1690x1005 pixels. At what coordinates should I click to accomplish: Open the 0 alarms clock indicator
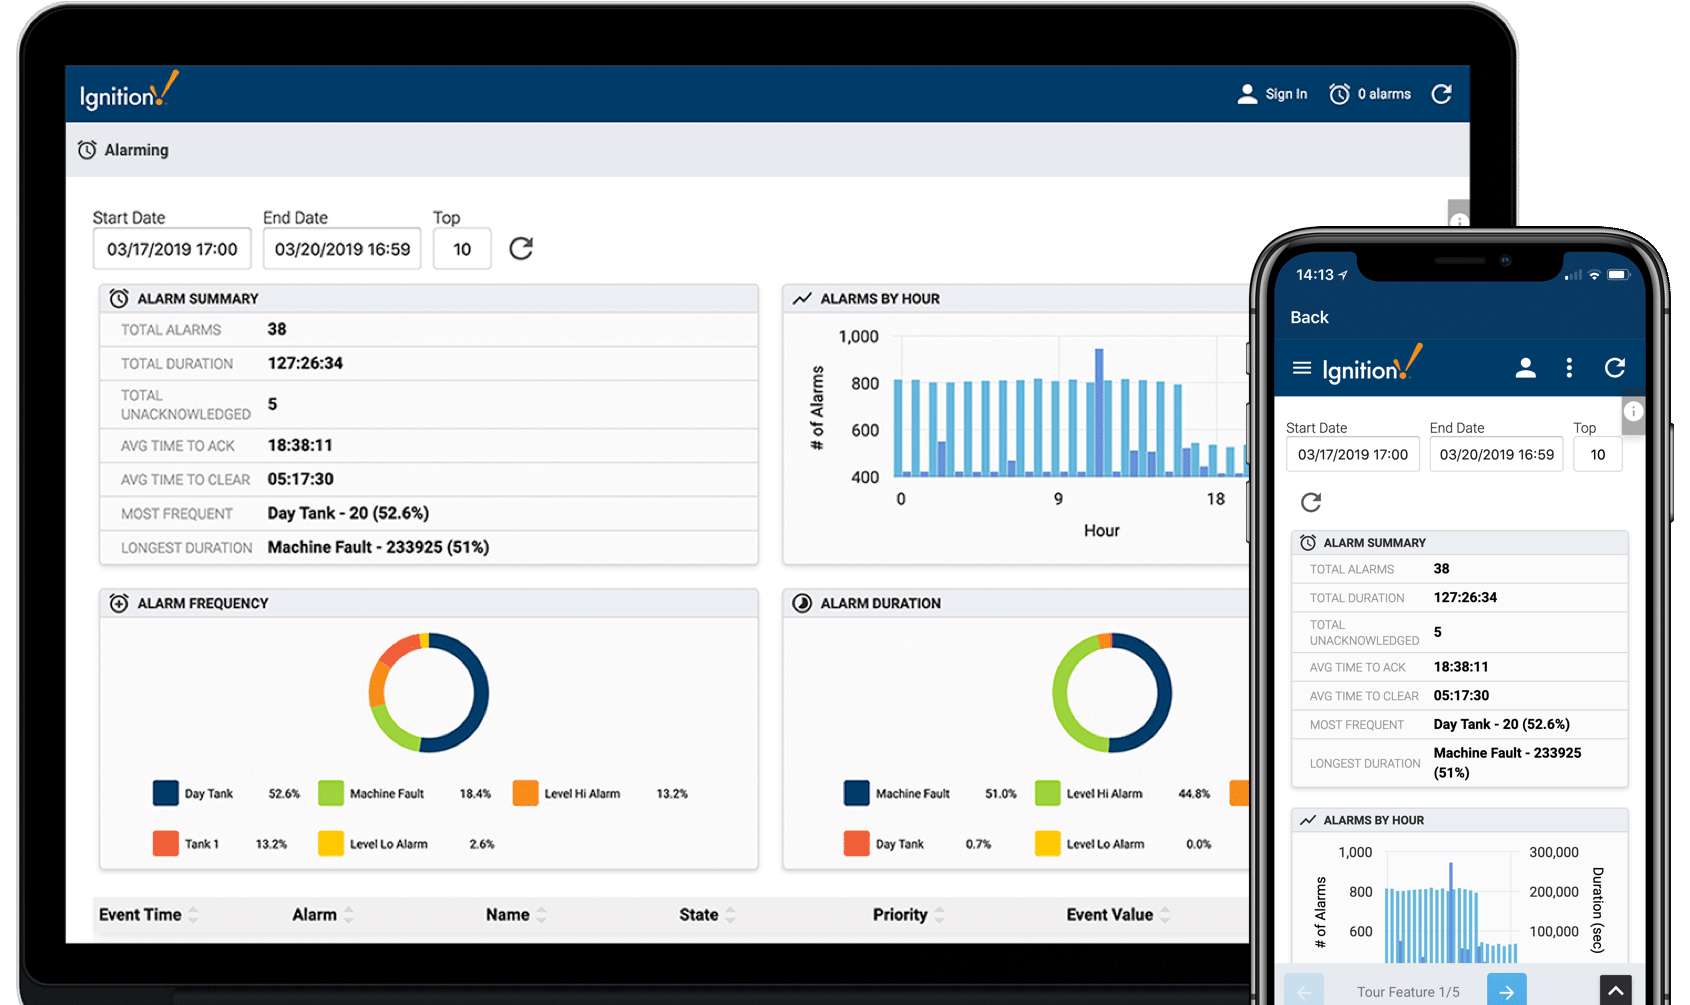[x=1339, y=94]
